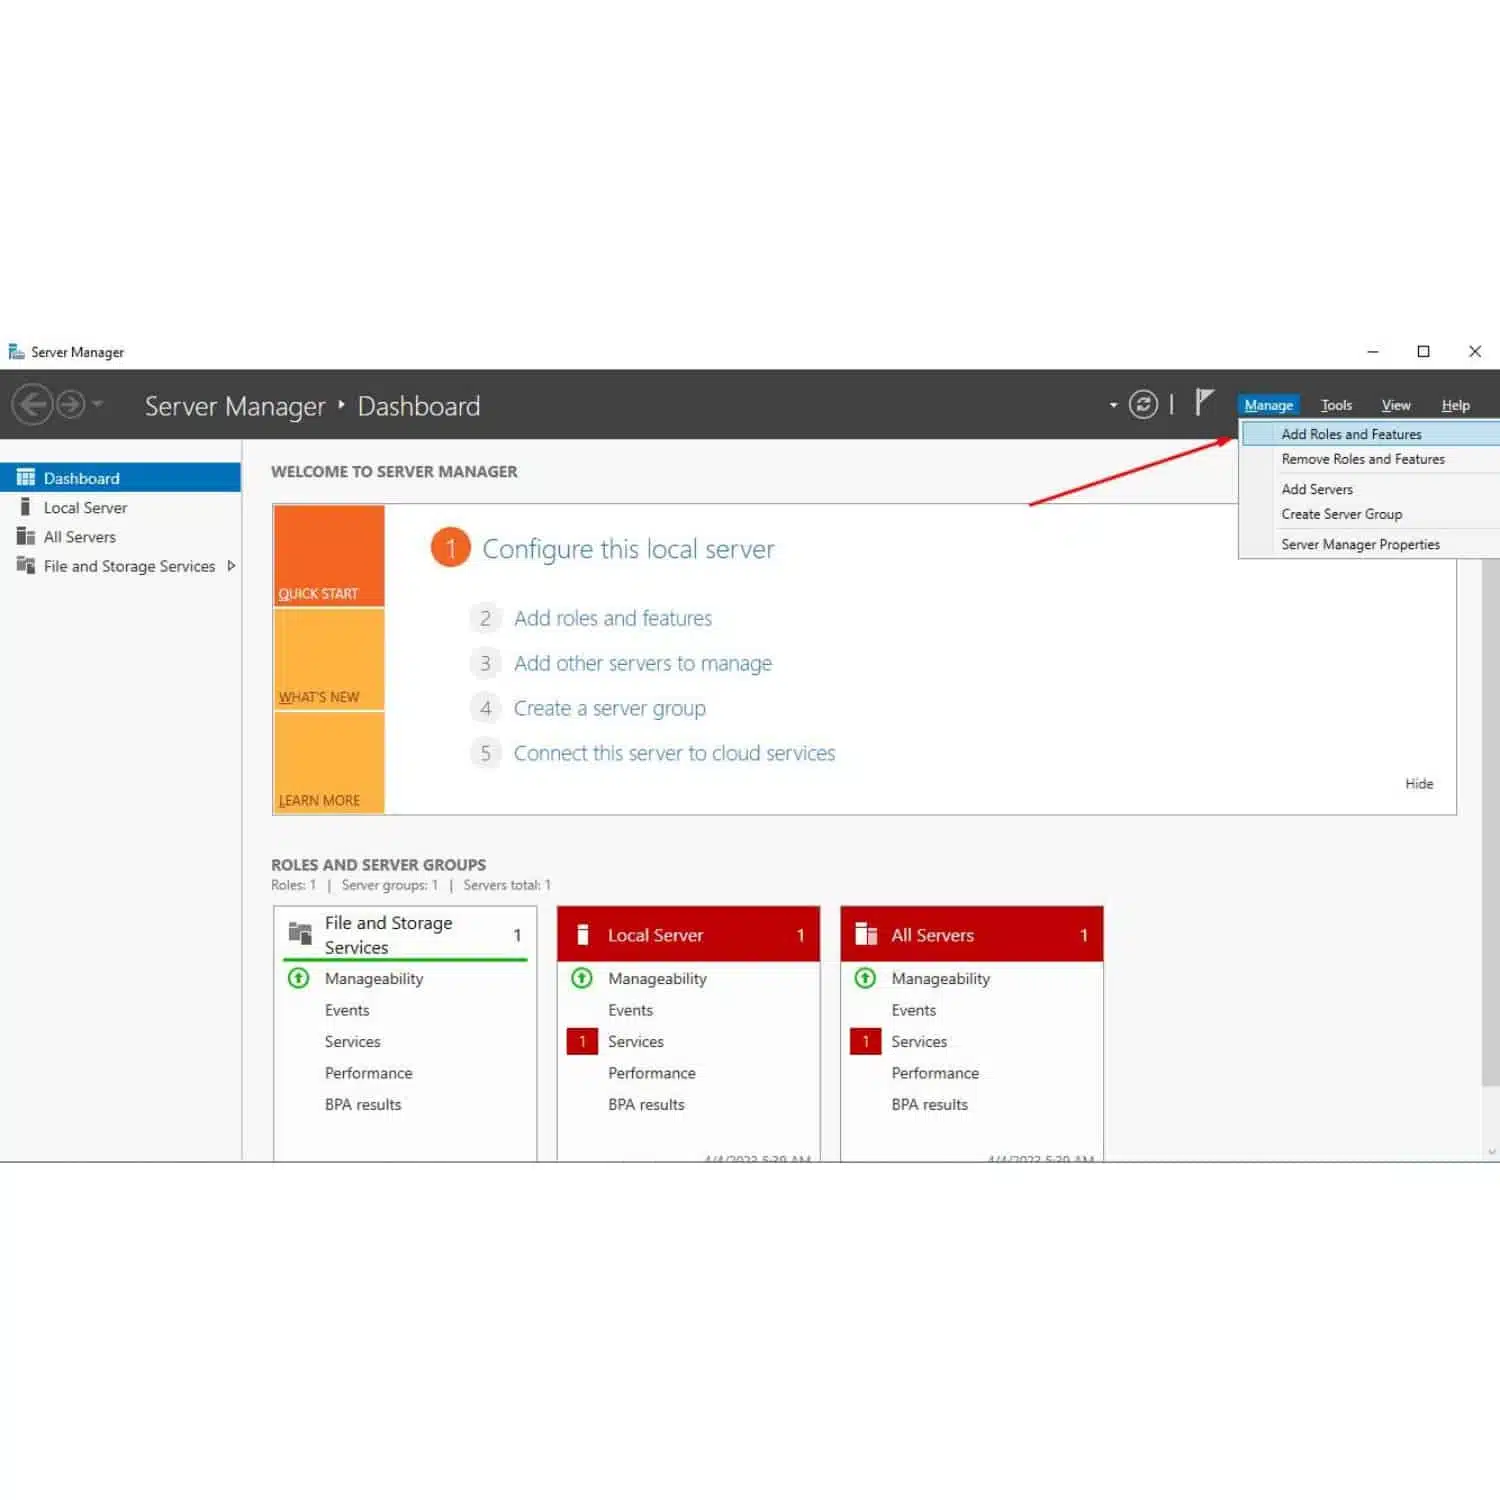Open the Quick Start tile
Image resolution: width=1500 pixels, height=1500 pixels.
tap(329, 555)
